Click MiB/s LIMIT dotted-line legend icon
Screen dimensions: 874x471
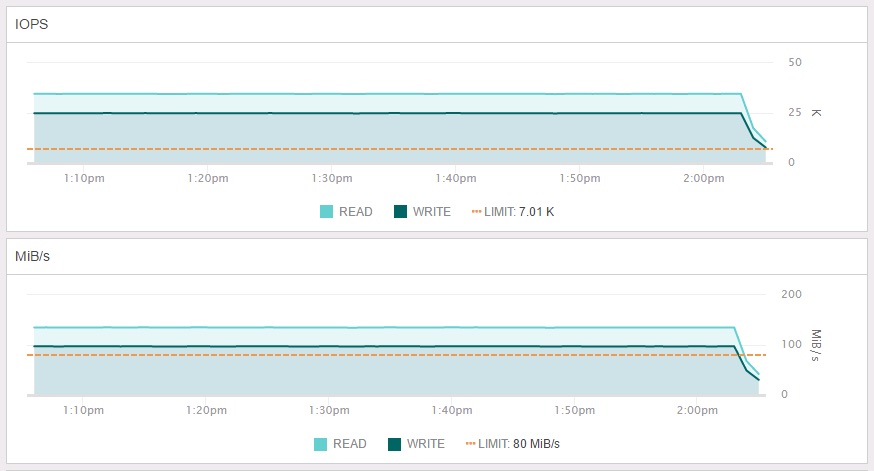coord(470,444)
